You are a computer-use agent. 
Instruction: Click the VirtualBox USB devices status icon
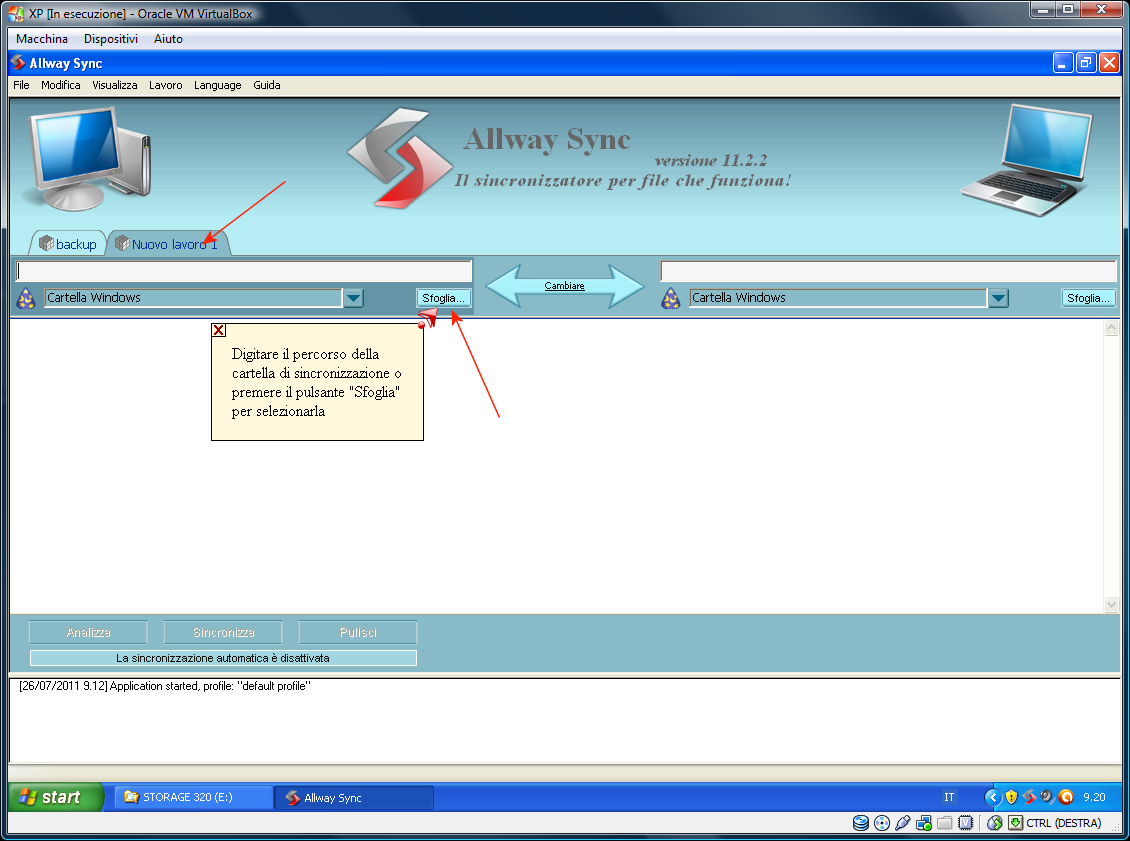point(902,823)
